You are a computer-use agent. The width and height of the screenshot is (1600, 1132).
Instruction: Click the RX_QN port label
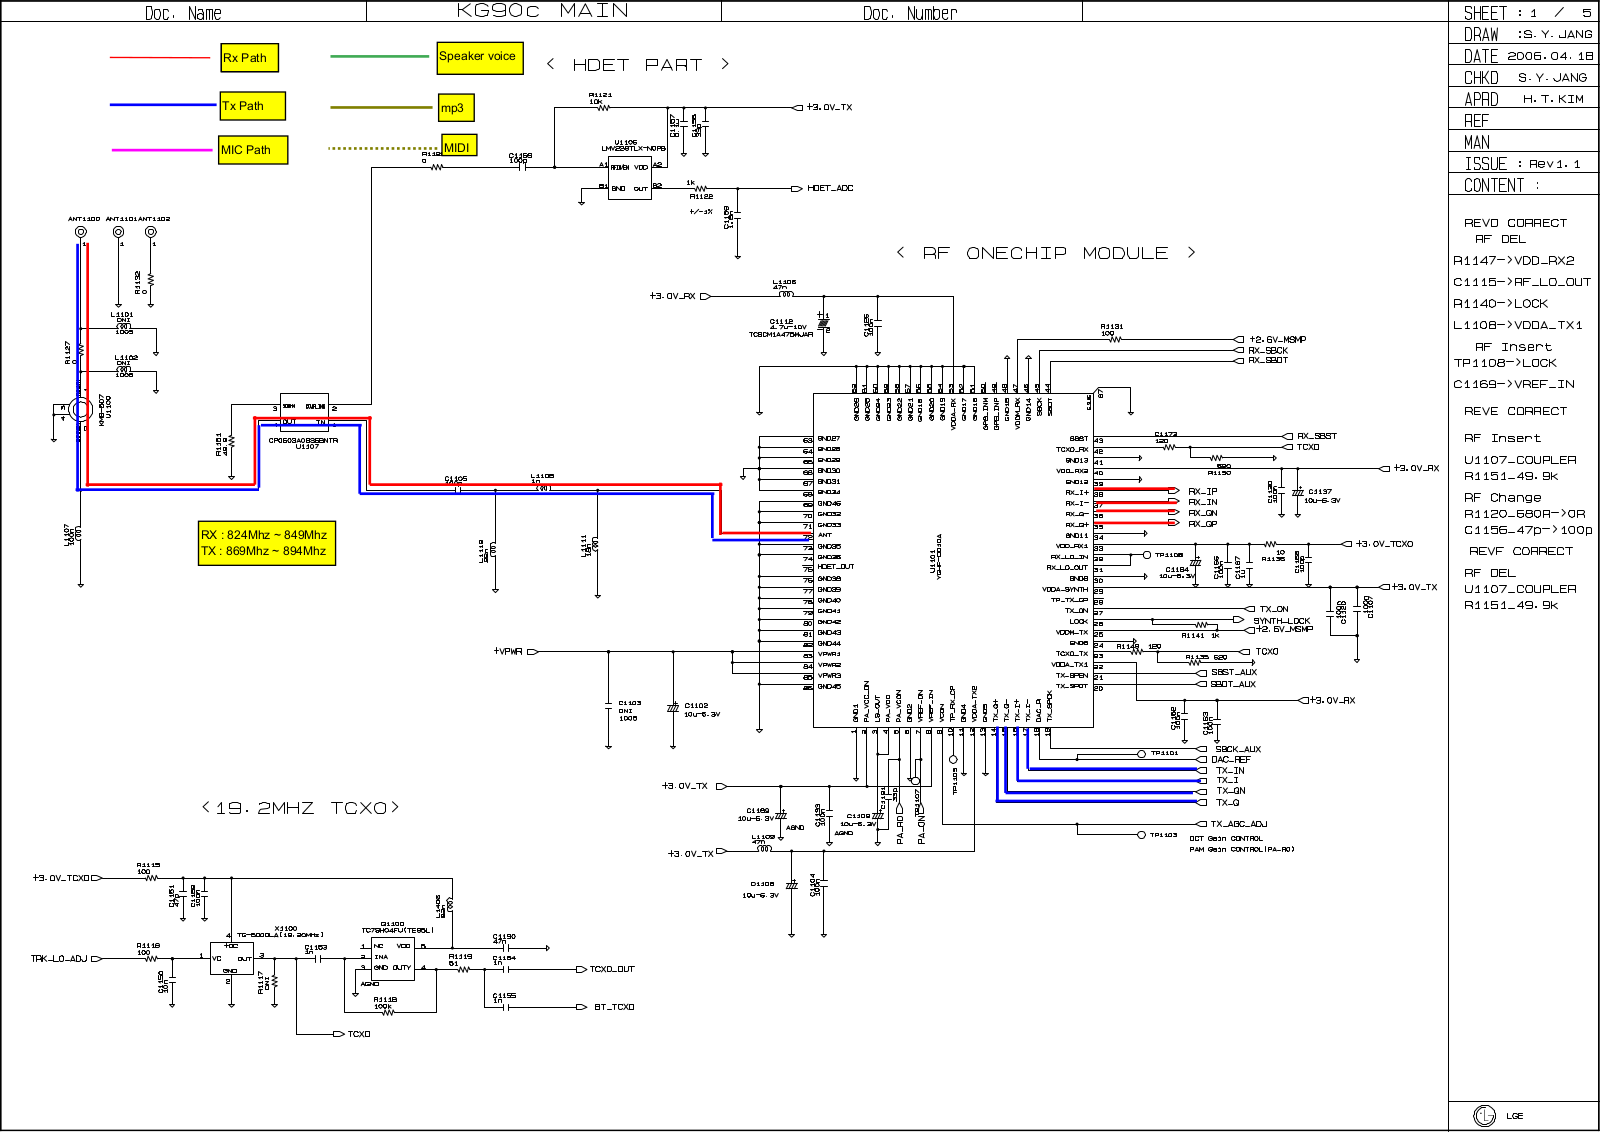(1202, 513)
